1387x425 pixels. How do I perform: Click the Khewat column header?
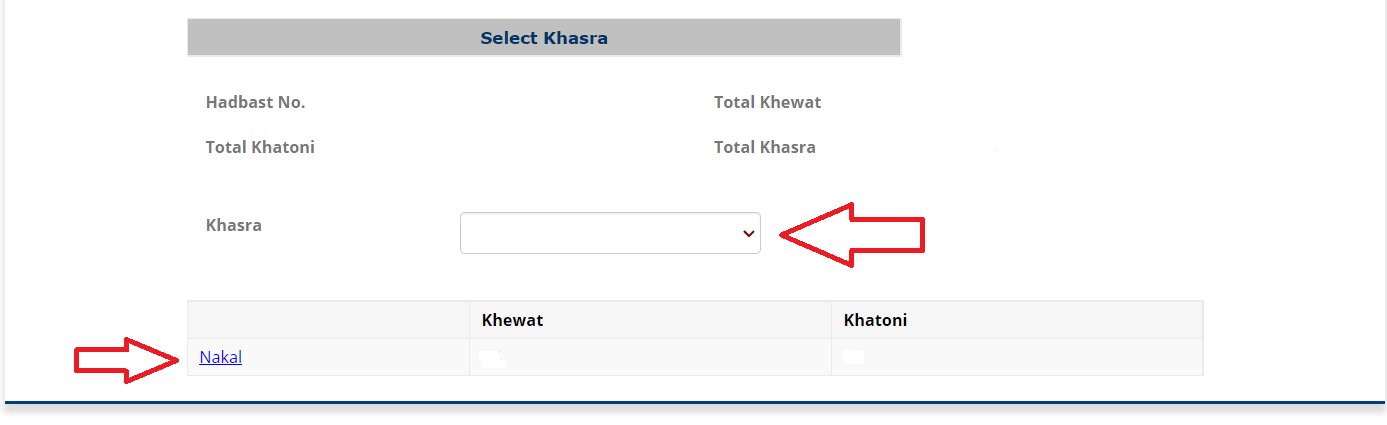[512, 320]
